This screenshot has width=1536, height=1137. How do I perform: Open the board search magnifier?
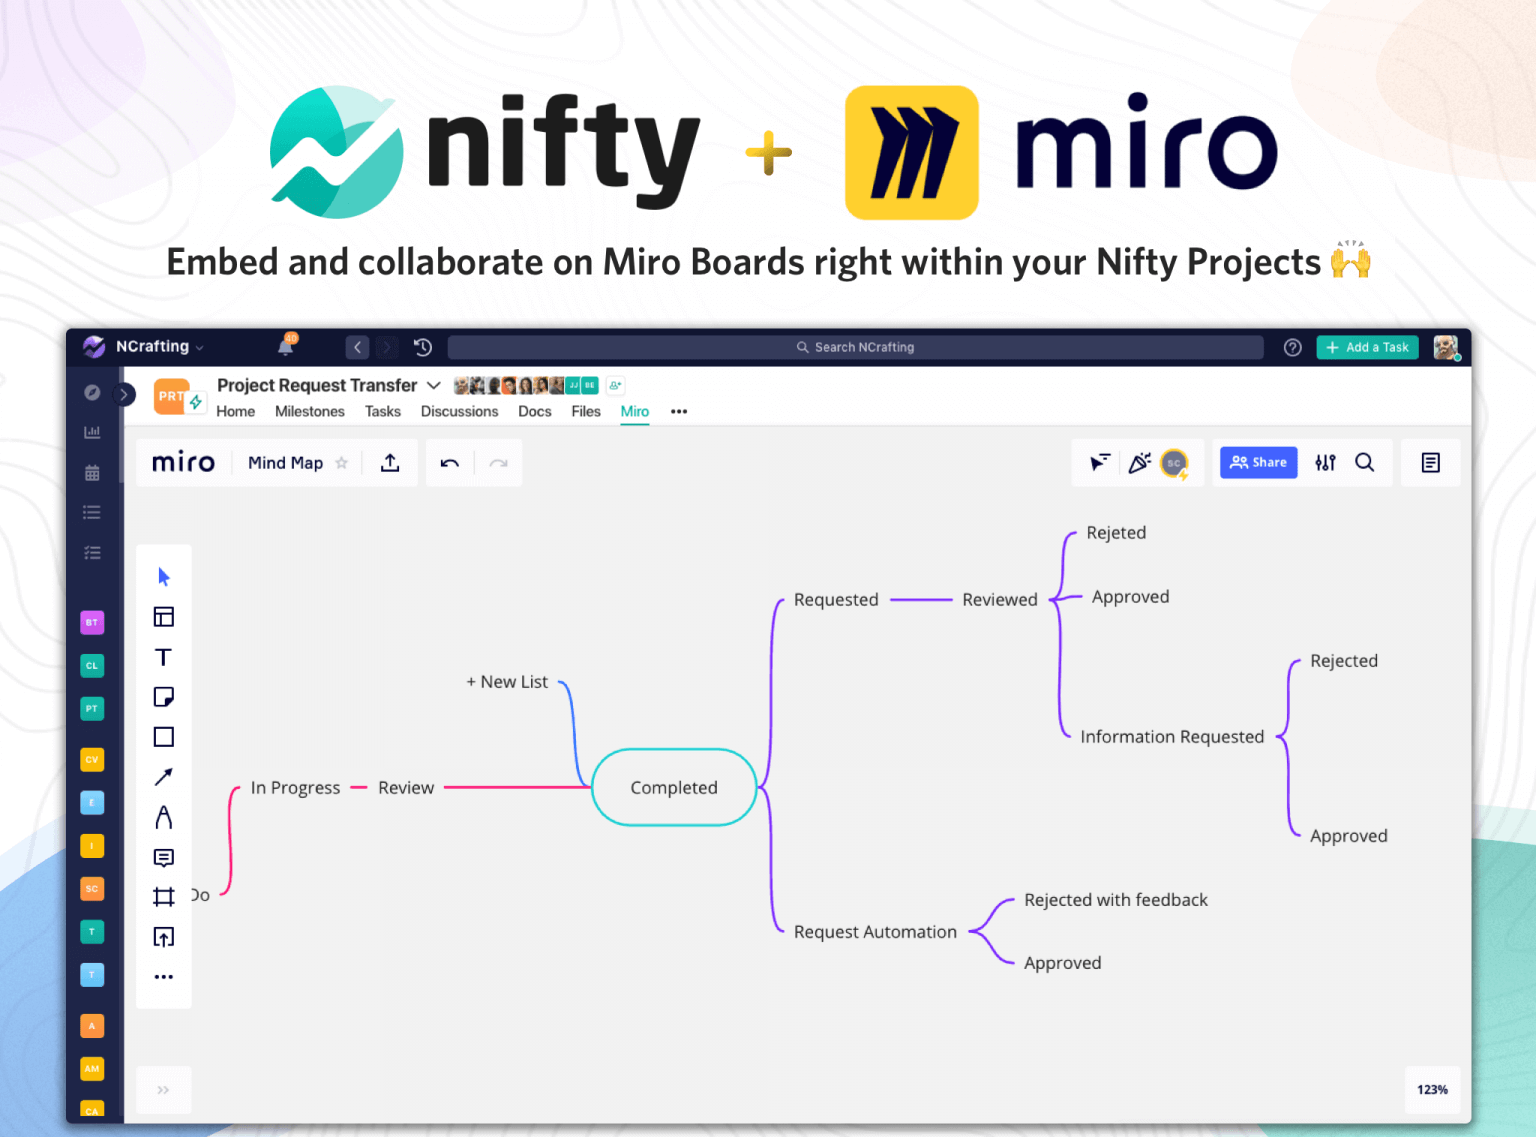click(1365, 462)
